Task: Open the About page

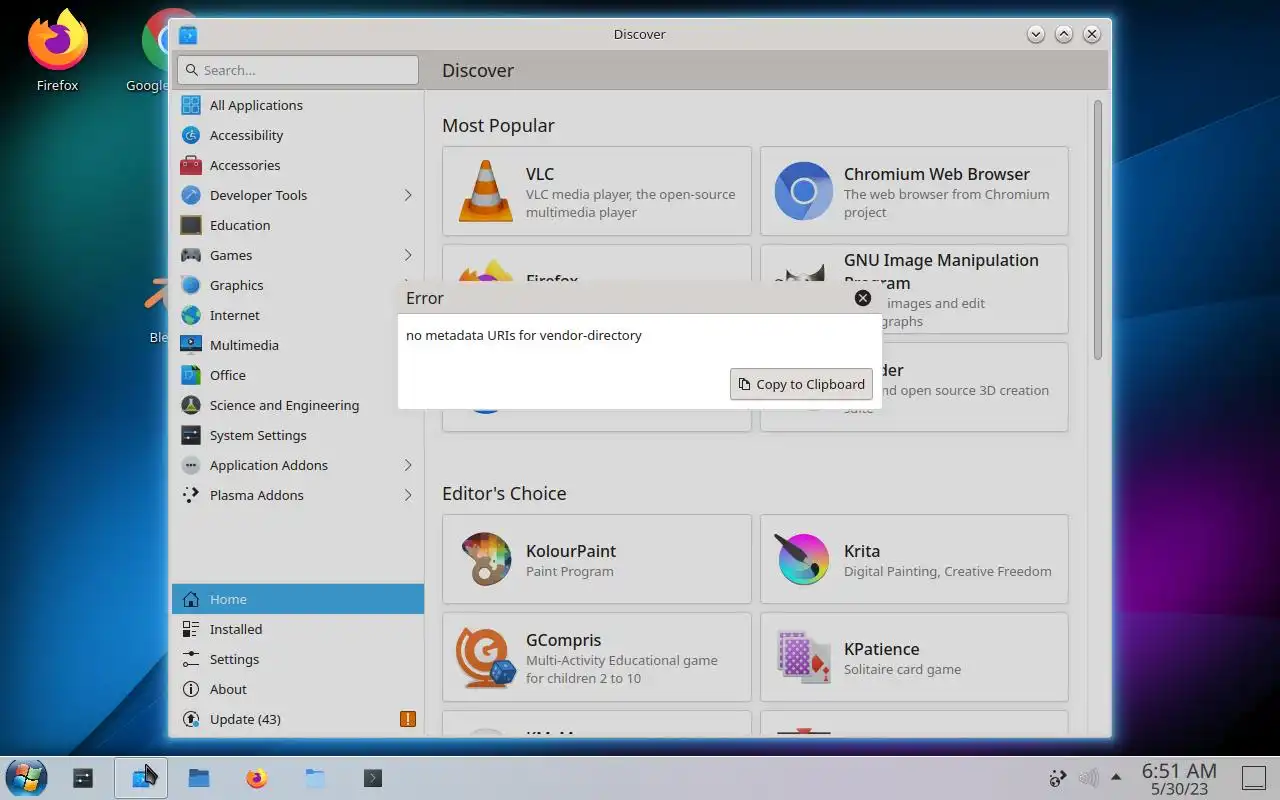Action: tap(298, 689)
